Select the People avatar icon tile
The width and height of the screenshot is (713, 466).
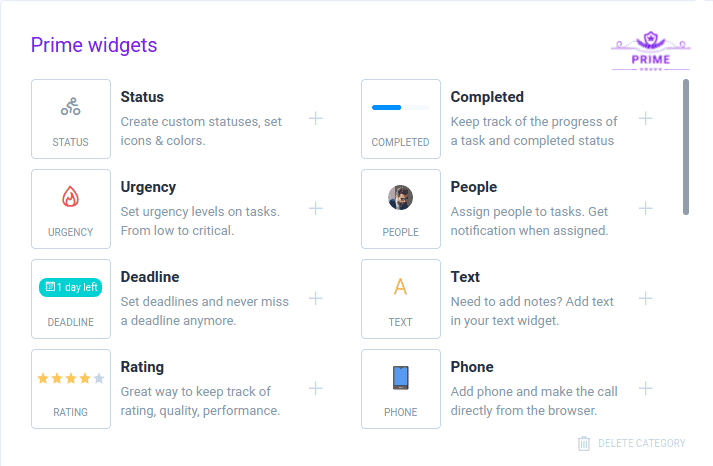[401, 209]
